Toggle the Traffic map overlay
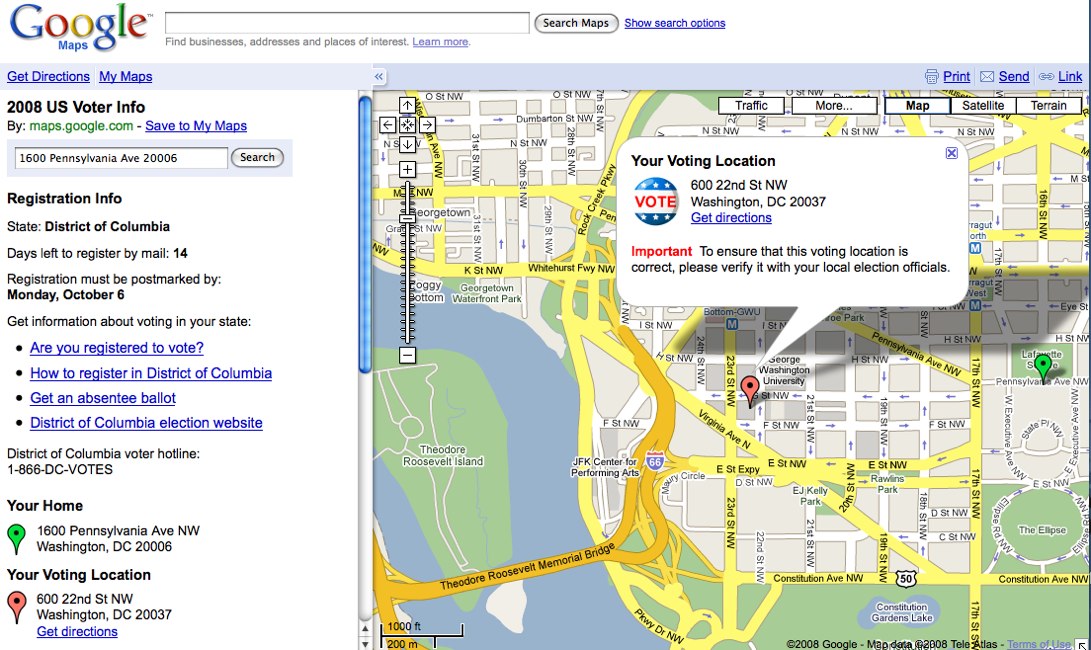Screen dimensions: 1091x650 click(x=751, y=106)
